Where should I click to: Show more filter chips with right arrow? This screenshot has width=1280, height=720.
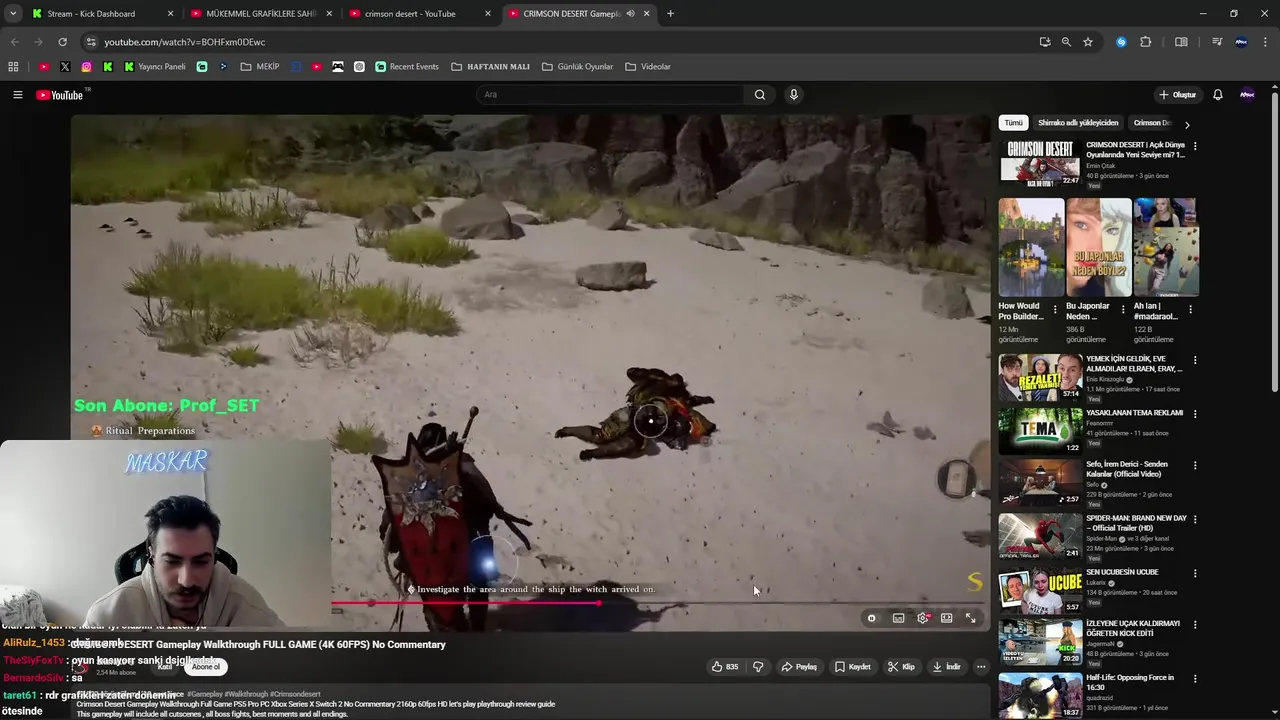[1187, 125]
